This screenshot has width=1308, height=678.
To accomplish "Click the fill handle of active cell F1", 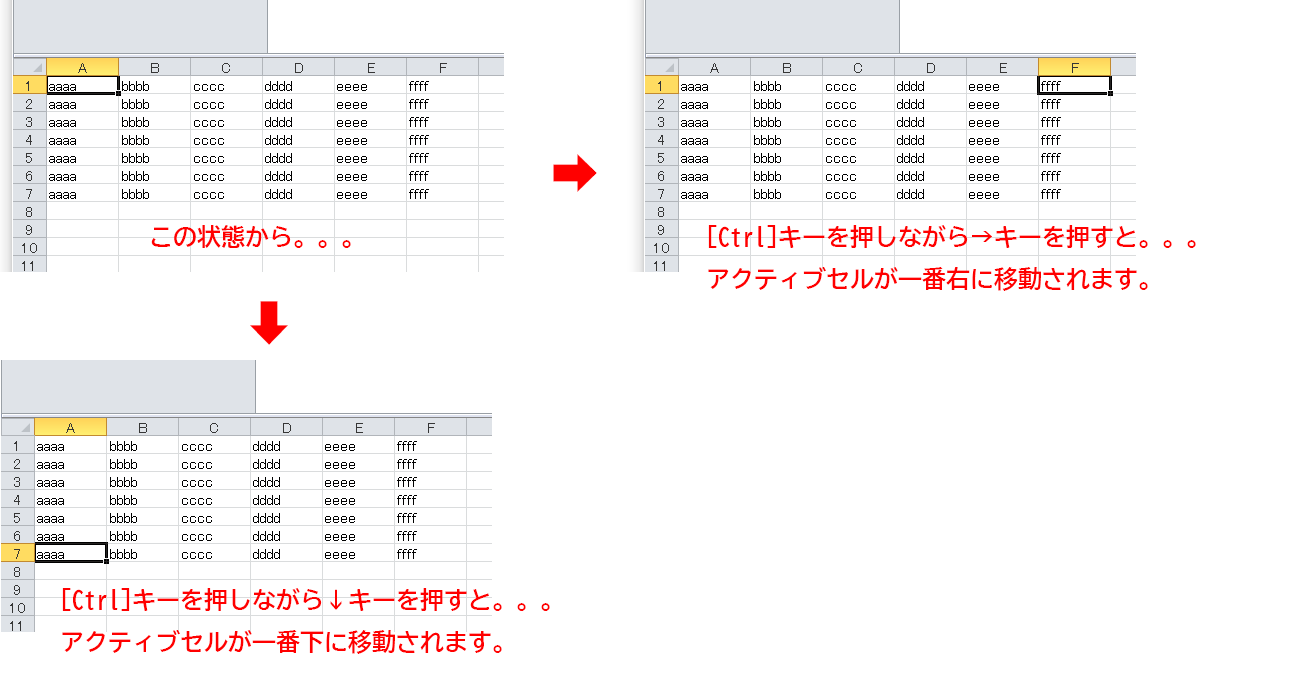I will click(1110, 94).
